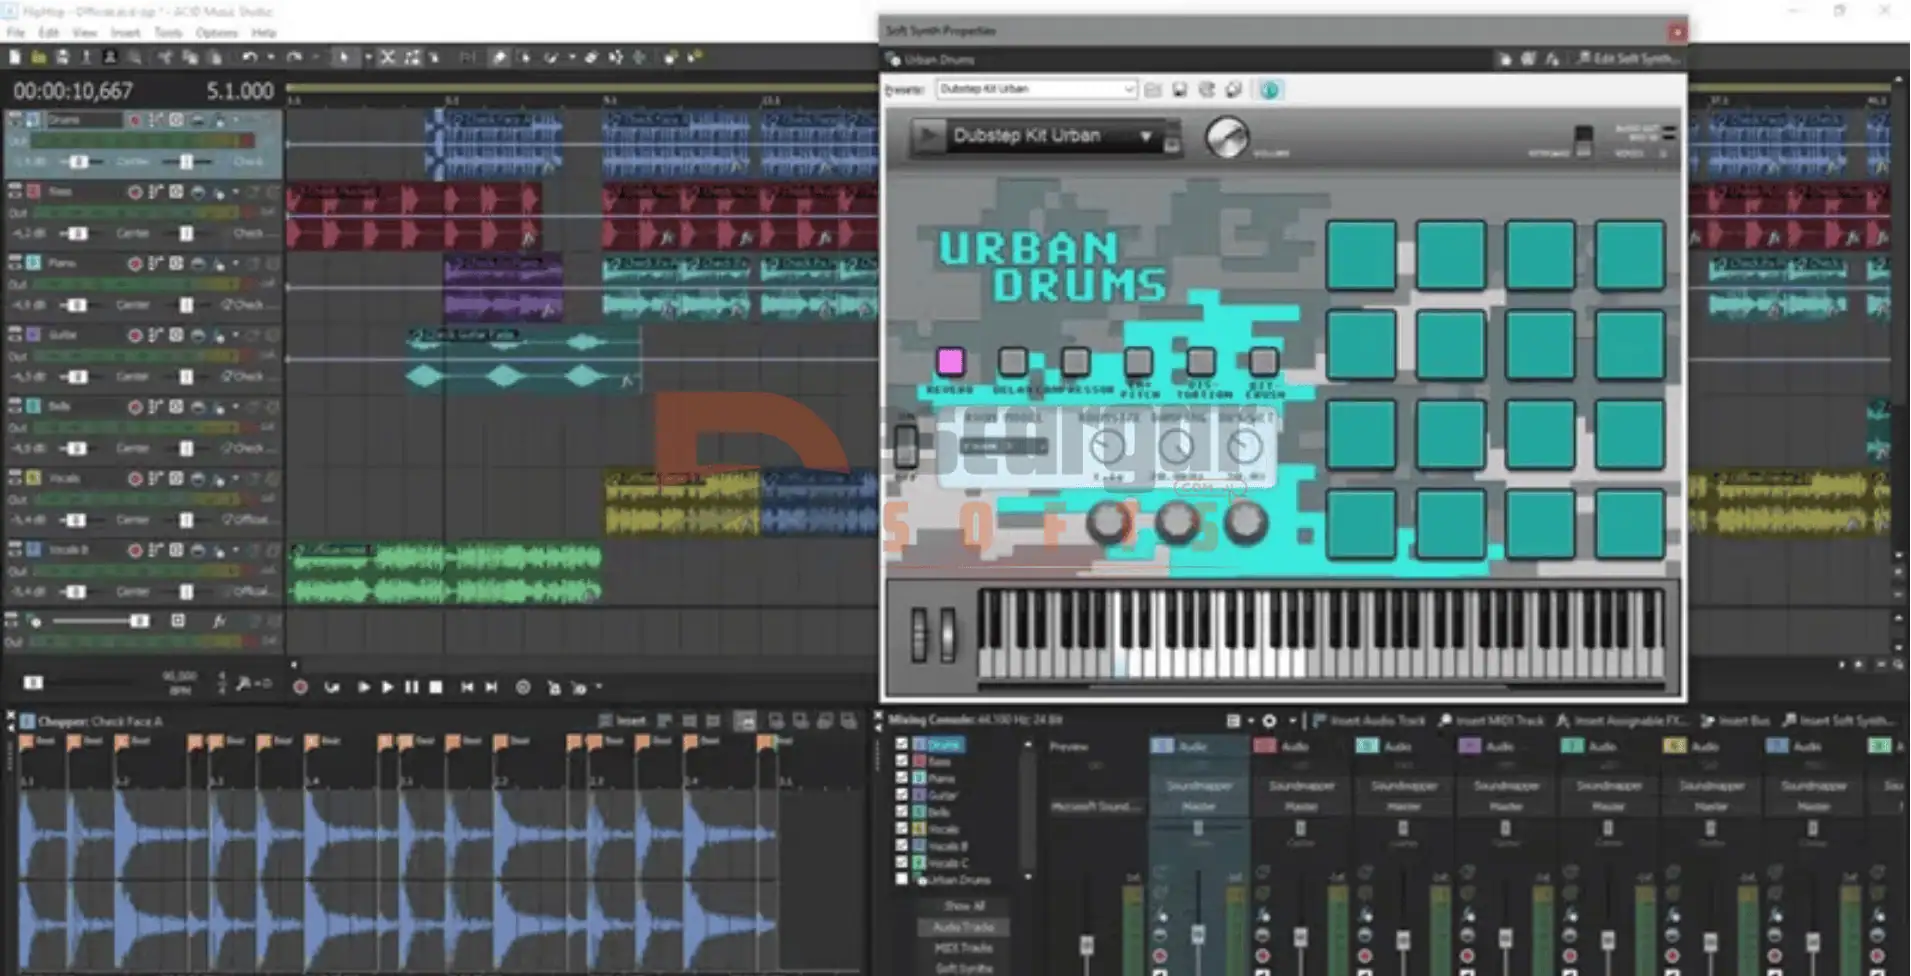1911x976 pixels.
Task: Click the master bus FX icon
Action: point(219,621)
